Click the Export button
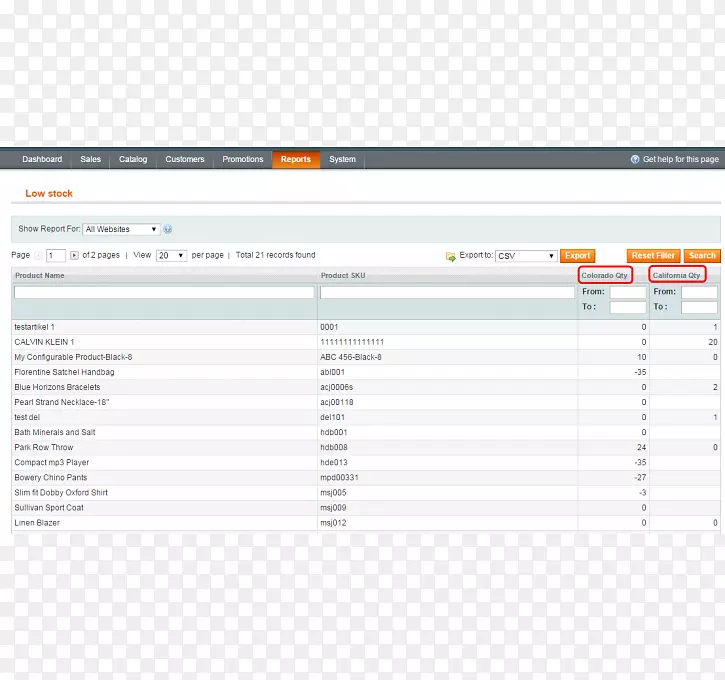 point(577,256)
